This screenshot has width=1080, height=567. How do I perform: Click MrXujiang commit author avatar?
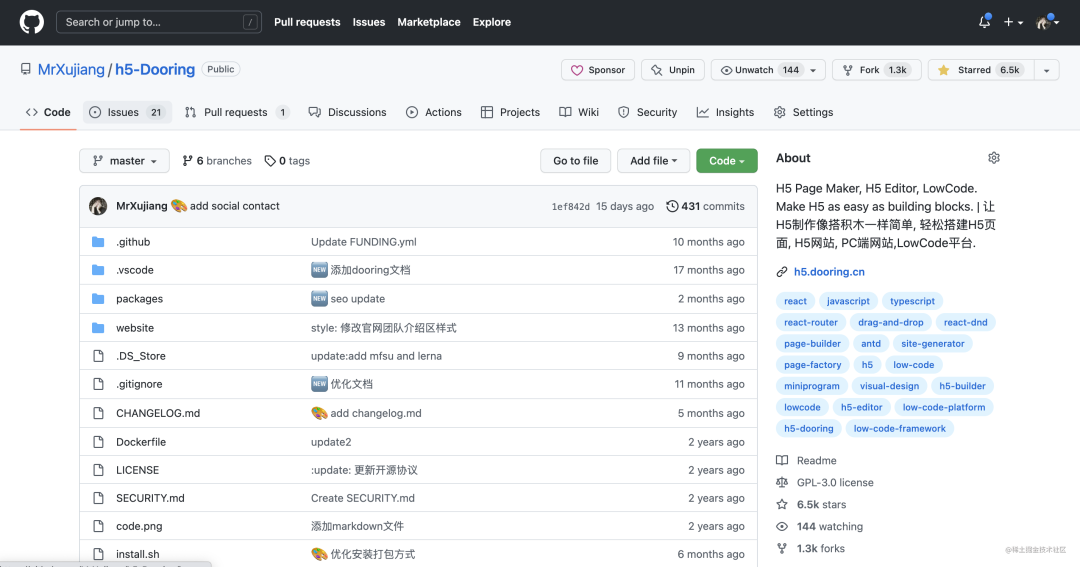98,206
